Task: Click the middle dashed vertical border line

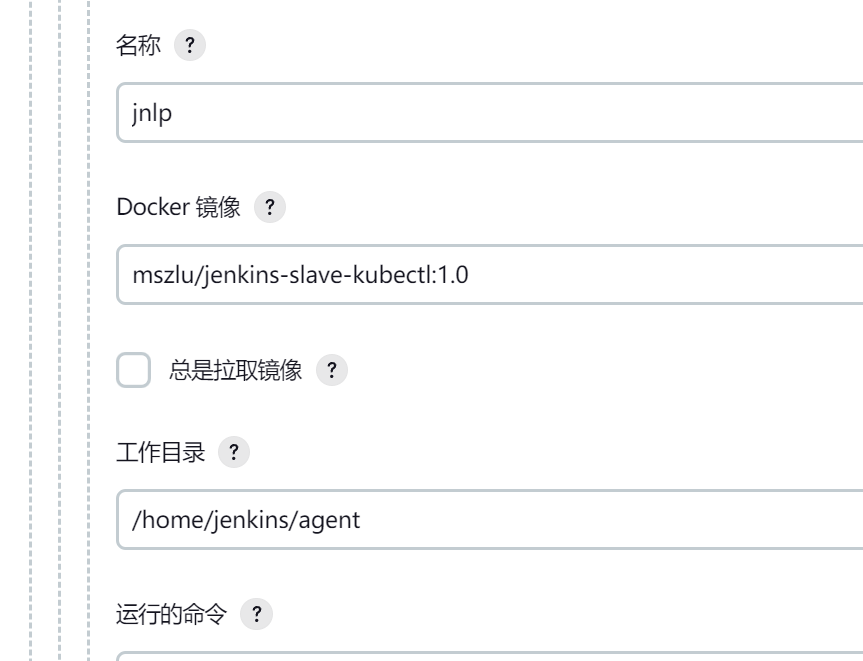Action: coord(59,330)
